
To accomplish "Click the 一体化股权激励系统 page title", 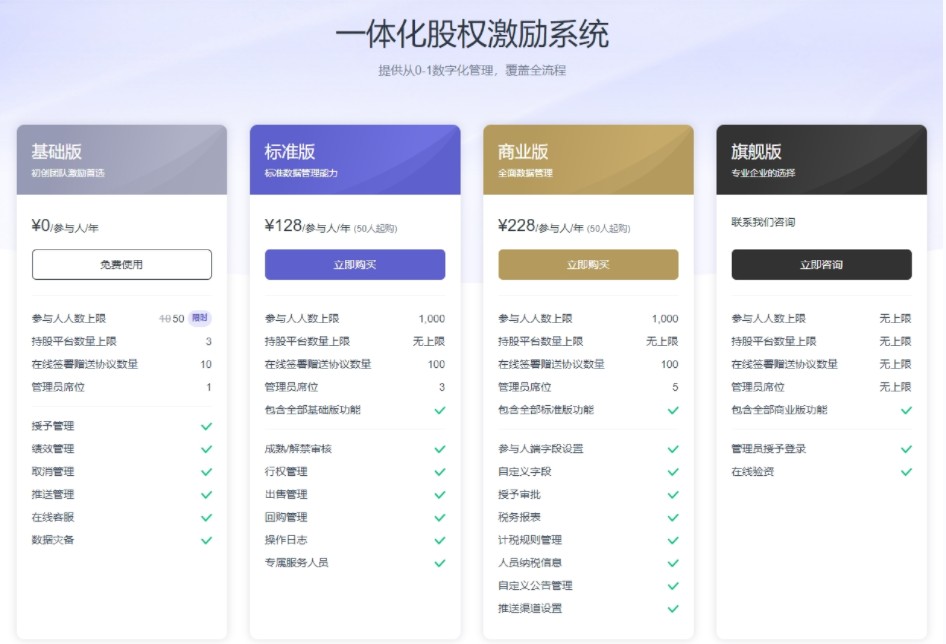I will (x=472, y=34).
